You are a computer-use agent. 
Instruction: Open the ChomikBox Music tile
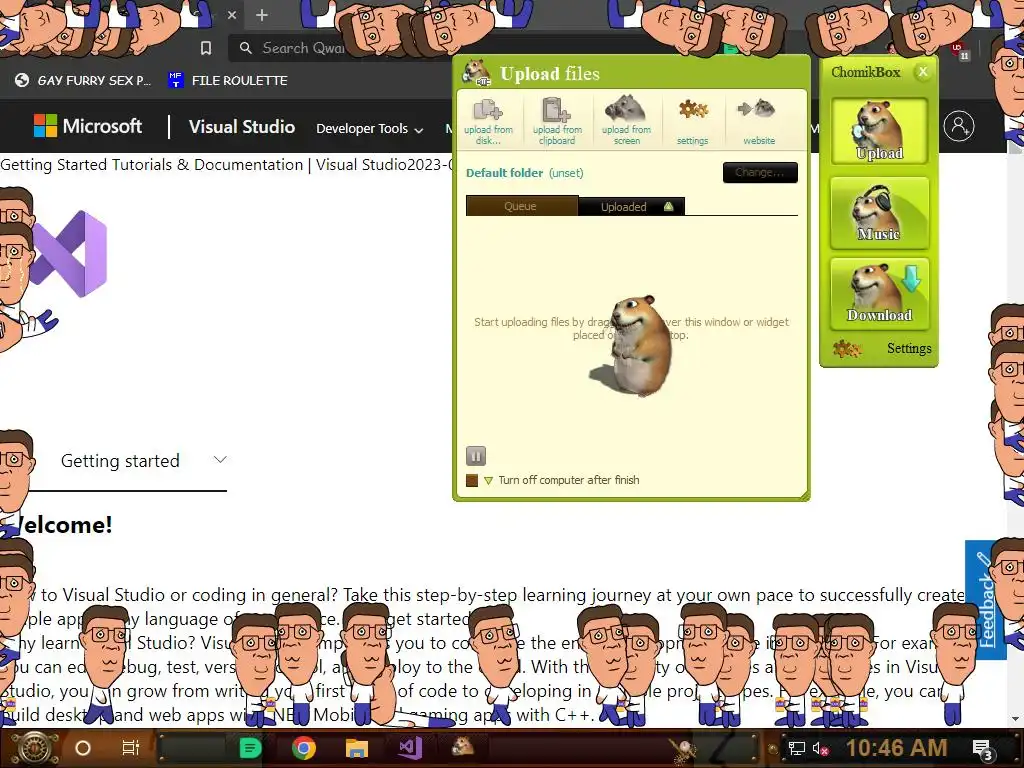[880, 213]
